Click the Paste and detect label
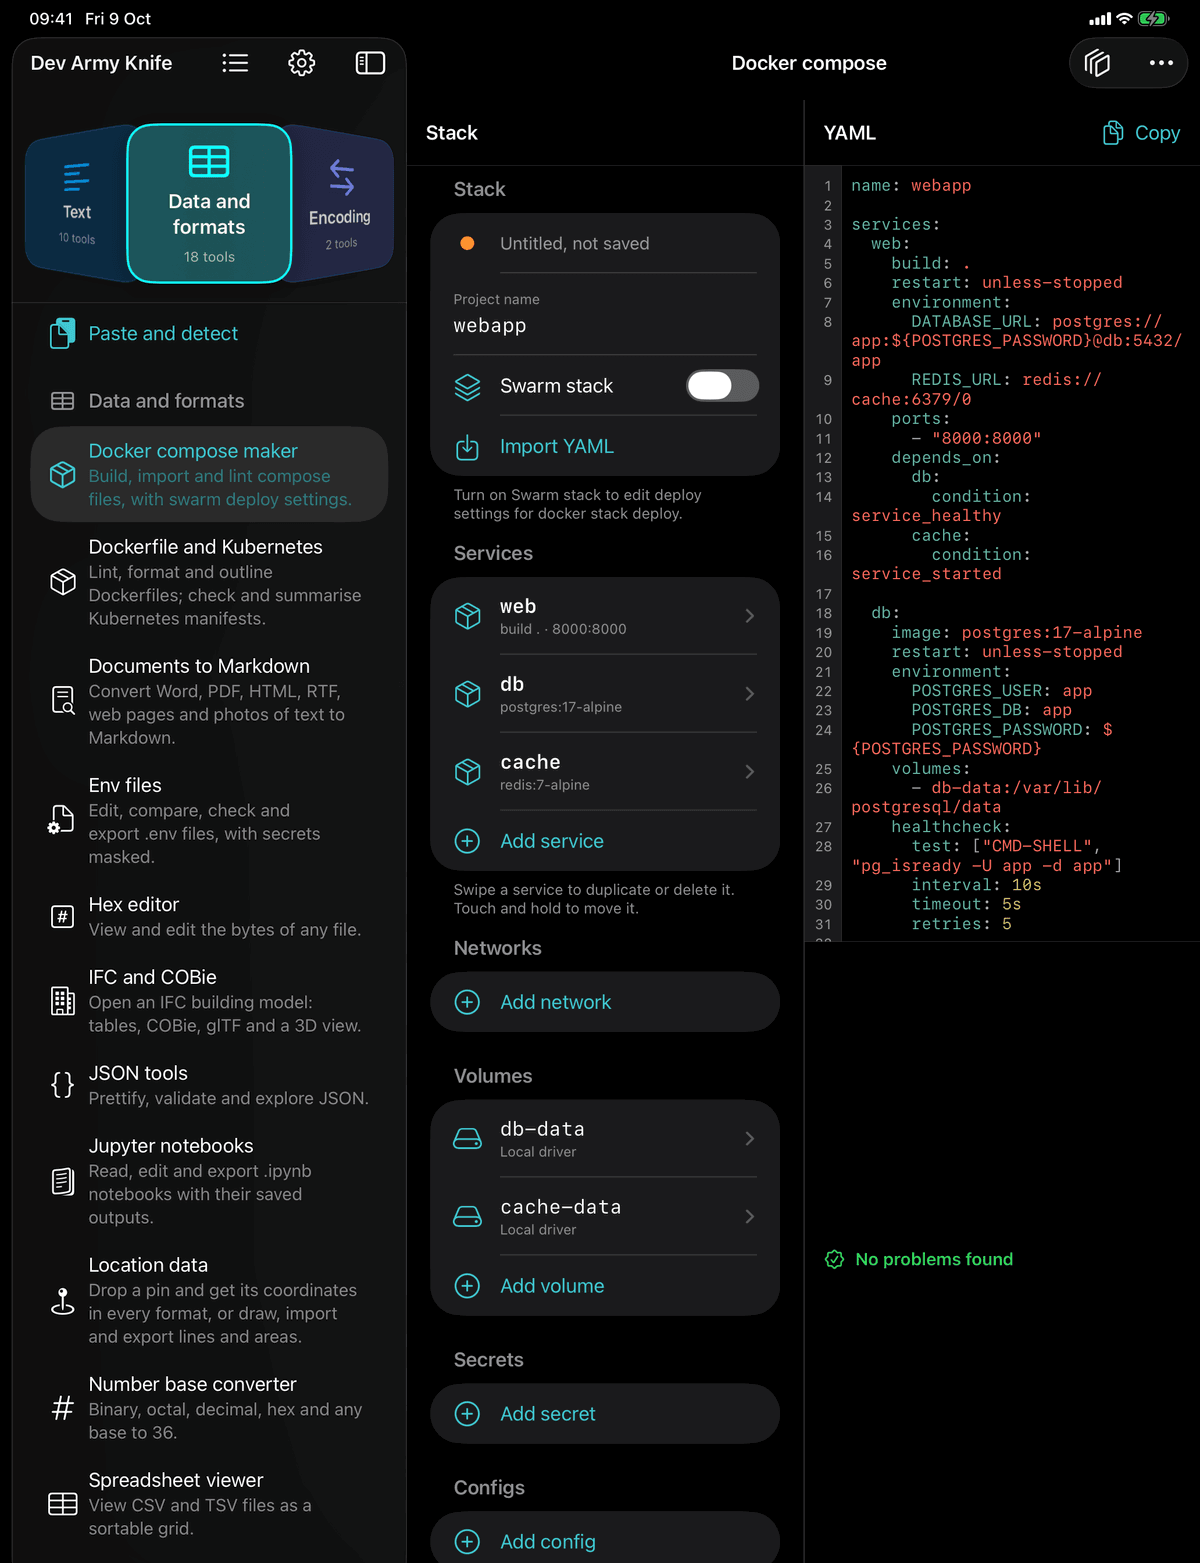This screenshot has width=1200, height=1563. 163,333
